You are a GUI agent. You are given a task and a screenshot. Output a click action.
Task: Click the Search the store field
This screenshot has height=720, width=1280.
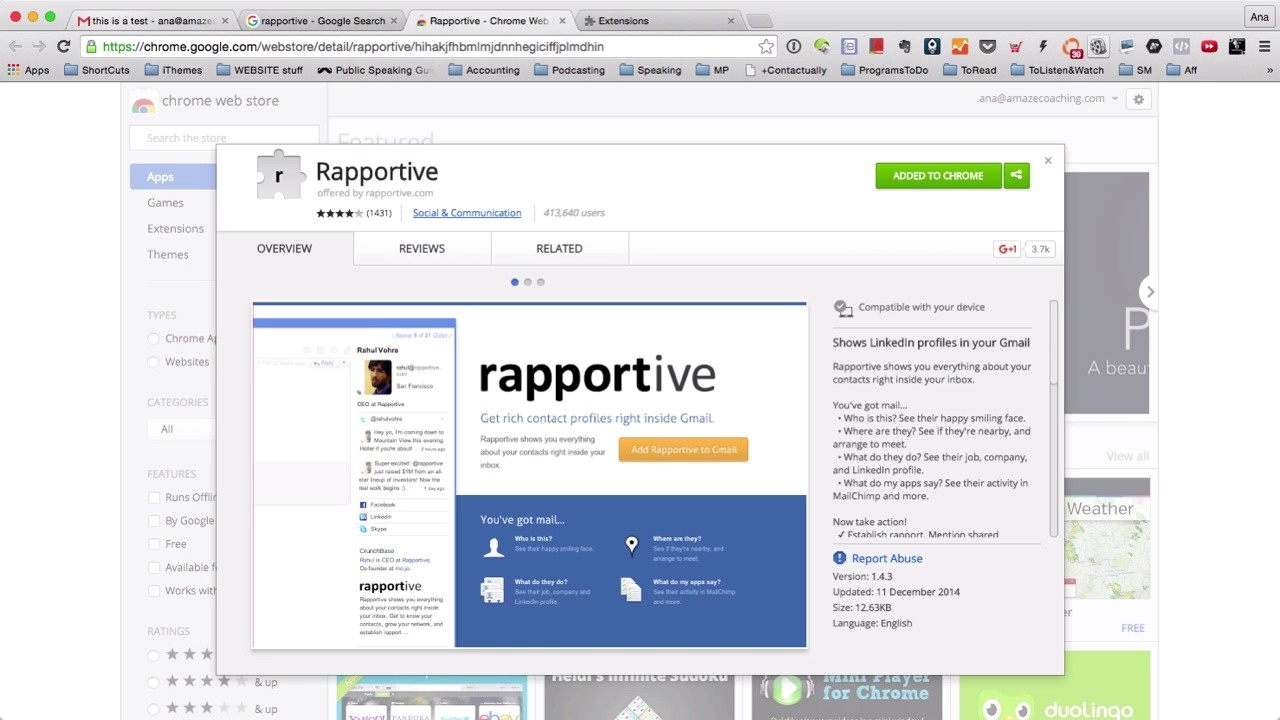pos(224,138)
